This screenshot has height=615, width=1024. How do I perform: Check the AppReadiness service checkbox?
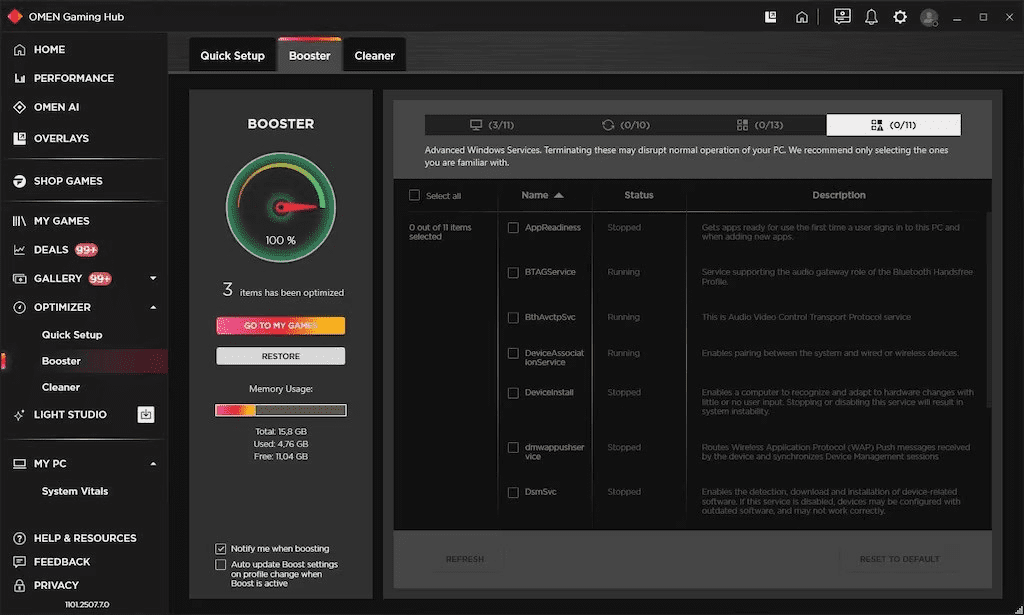point(514,227)
